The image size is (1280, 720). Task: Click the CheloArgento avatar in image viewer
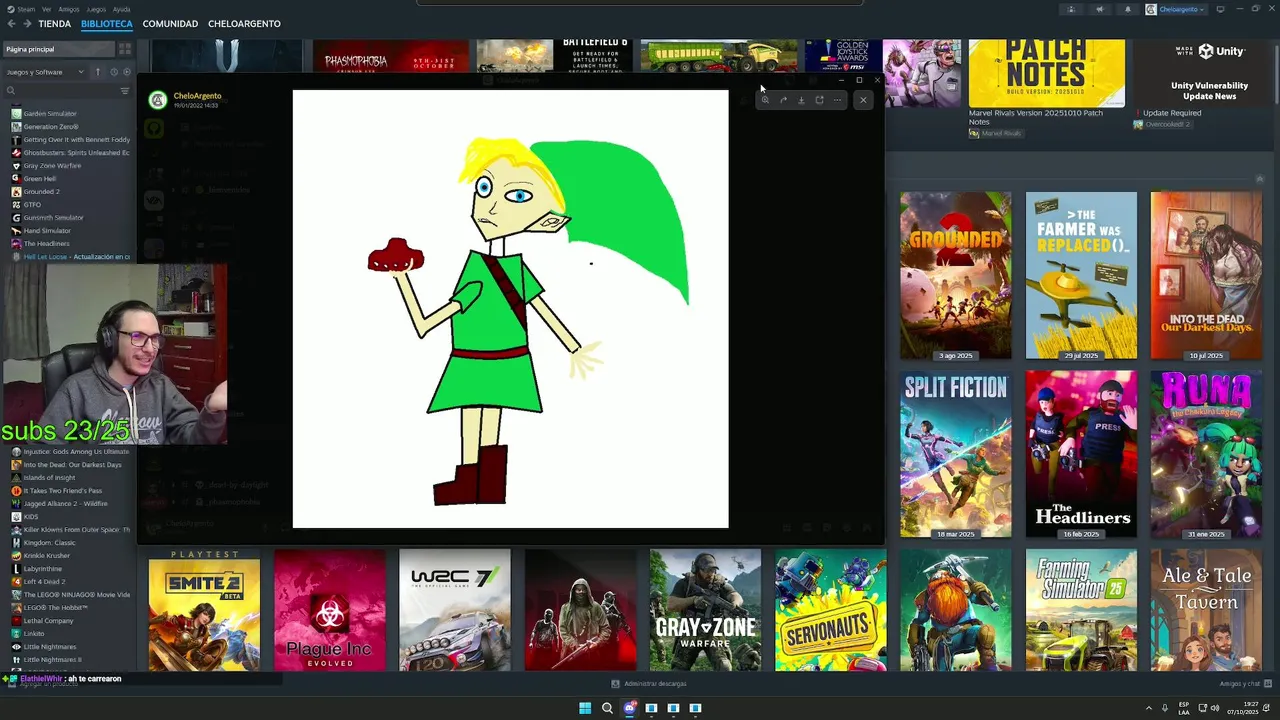157,100
